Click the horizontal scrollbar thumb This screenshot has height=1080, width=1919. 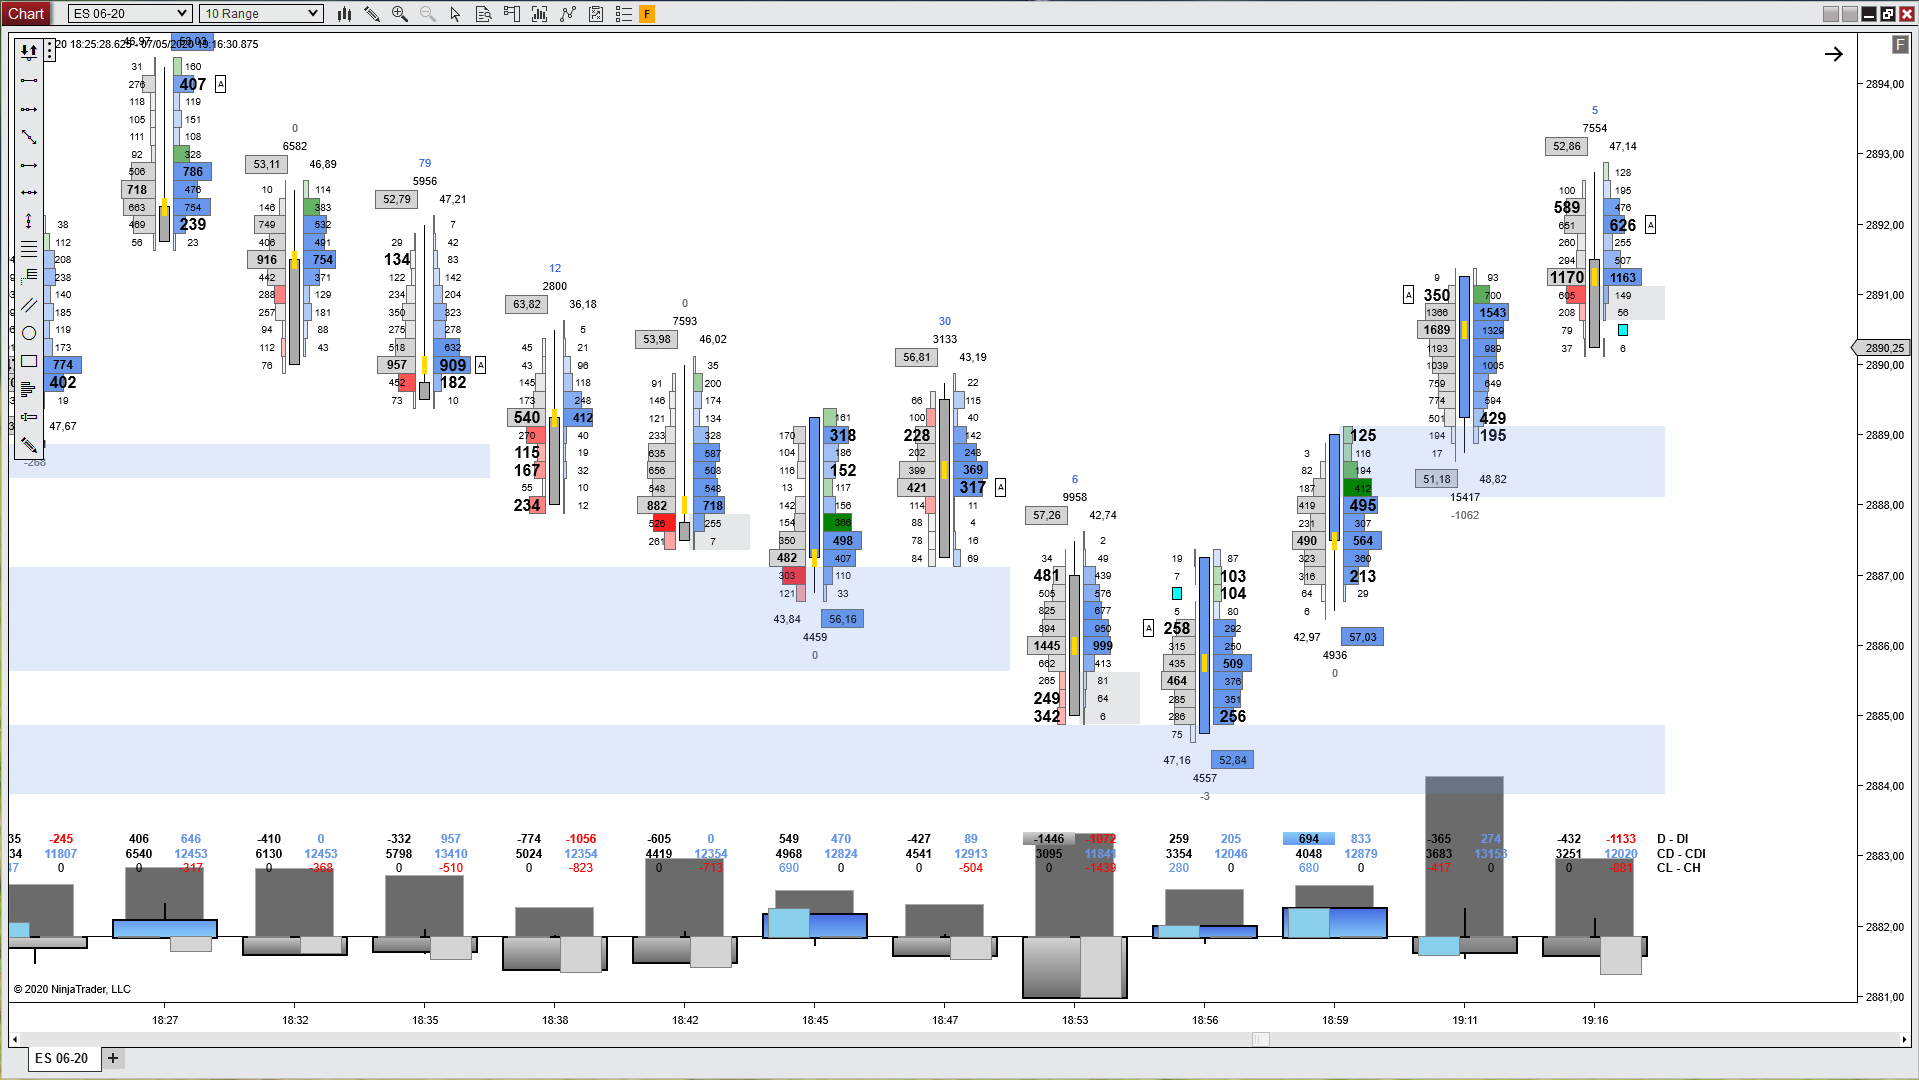tap(1260, 1040)
